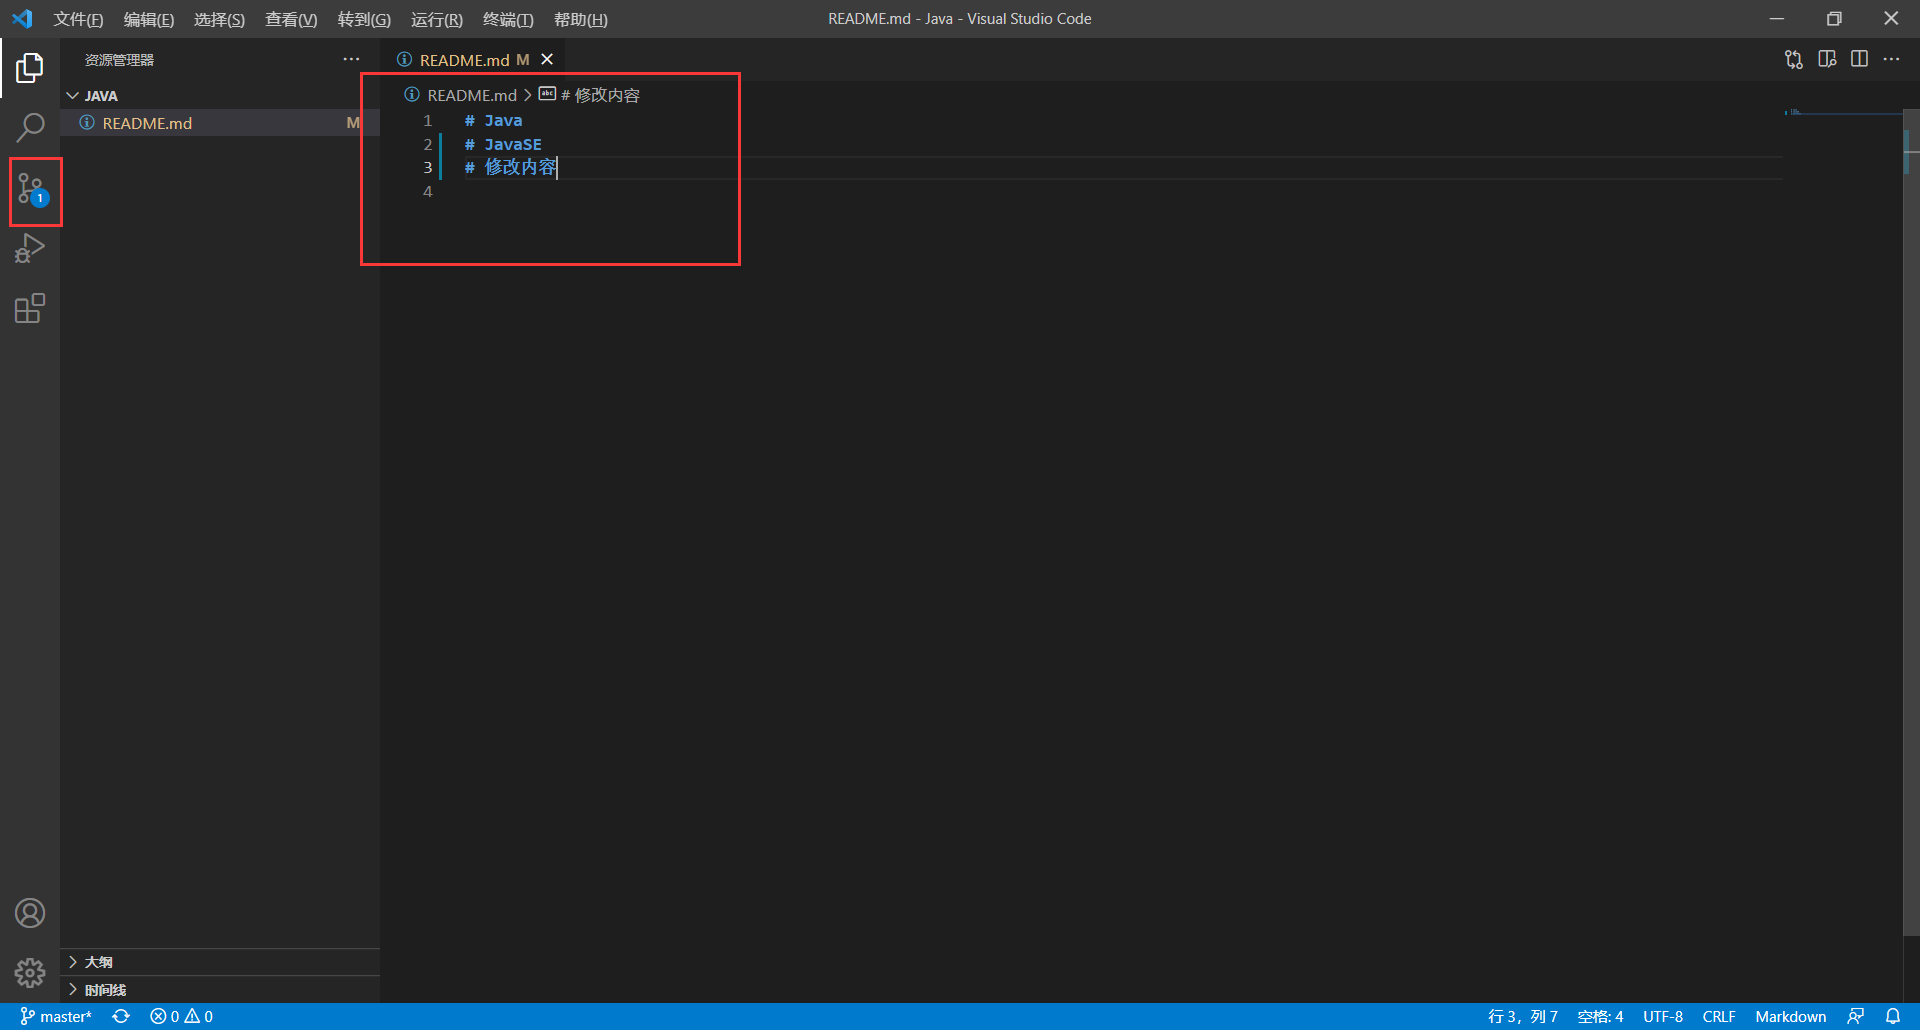1920x1030 pixels.
Task: Click the 资源管理器 panel title
Action: [119, 60]
